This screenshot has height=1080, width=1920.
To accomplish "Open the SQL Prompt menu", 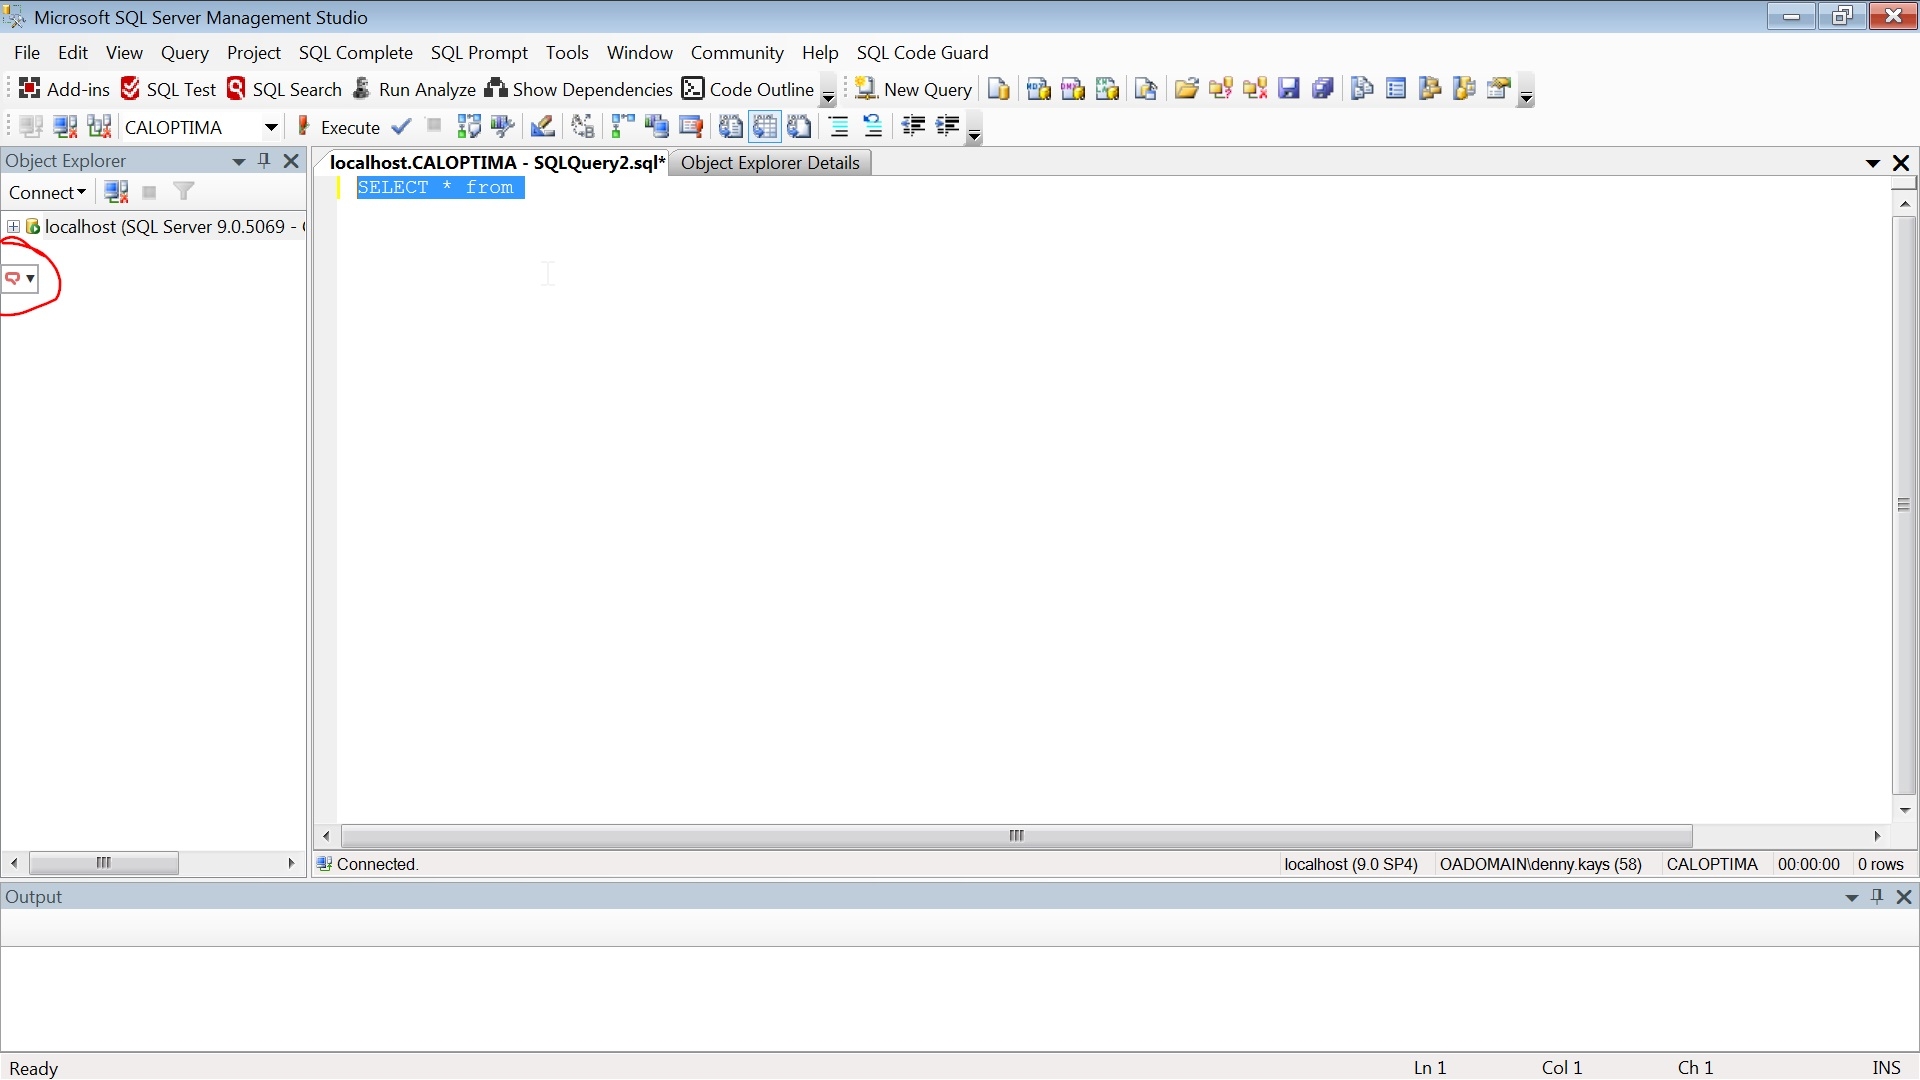I will click(479, 51).
